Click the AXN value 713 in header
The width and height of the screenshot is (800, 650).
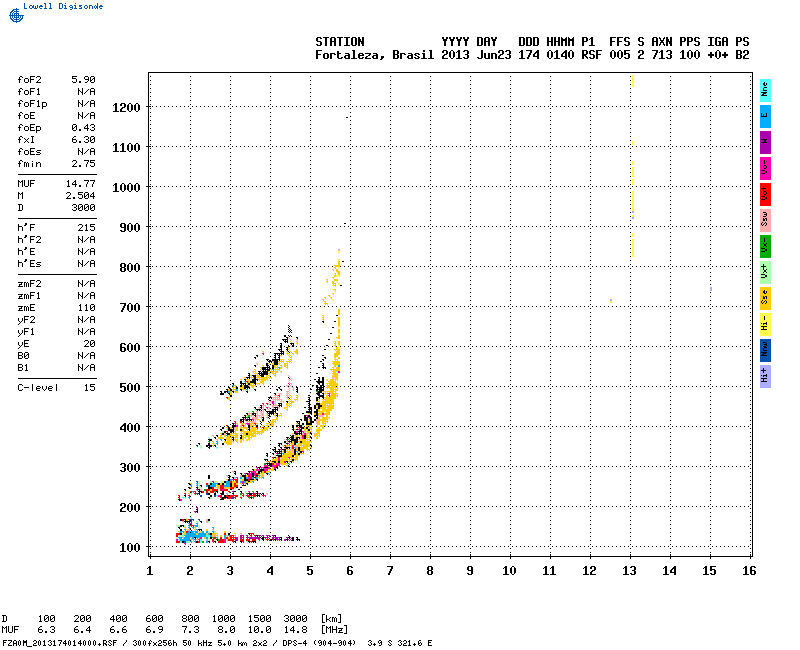tap(662, 55)
